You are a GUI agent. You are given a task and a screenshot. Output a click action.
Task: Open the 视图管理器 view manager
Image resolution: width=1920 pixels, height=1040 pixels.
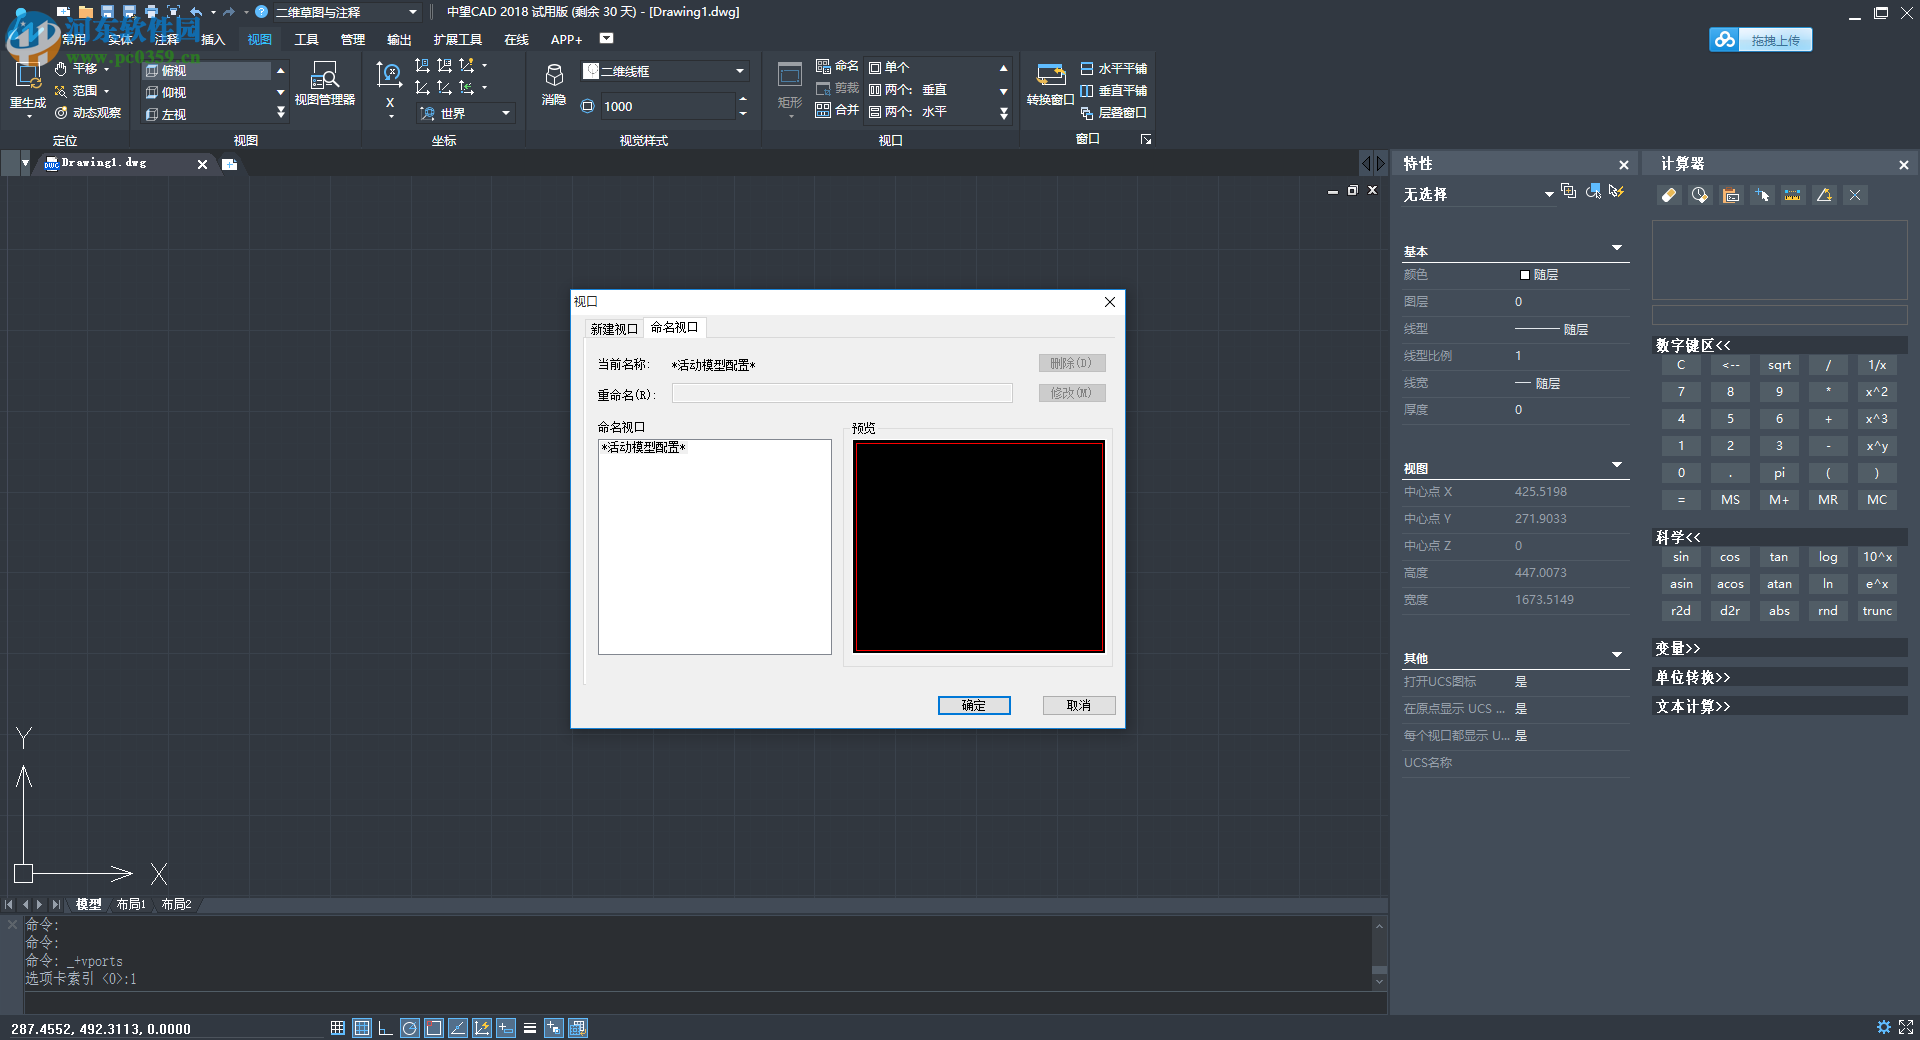pos(324,84)
